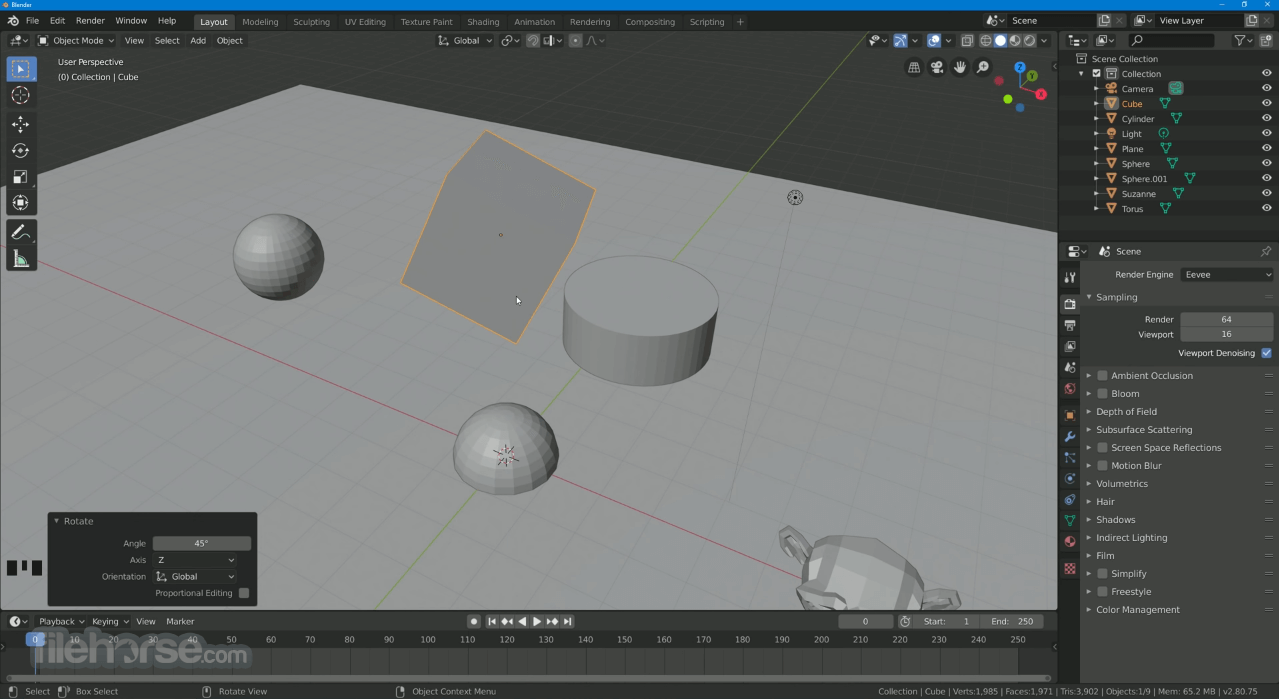The height and width of the screenshot is (699, 1279).
Task: Activate the Rotate tool
Action: (x=20, y=151)
